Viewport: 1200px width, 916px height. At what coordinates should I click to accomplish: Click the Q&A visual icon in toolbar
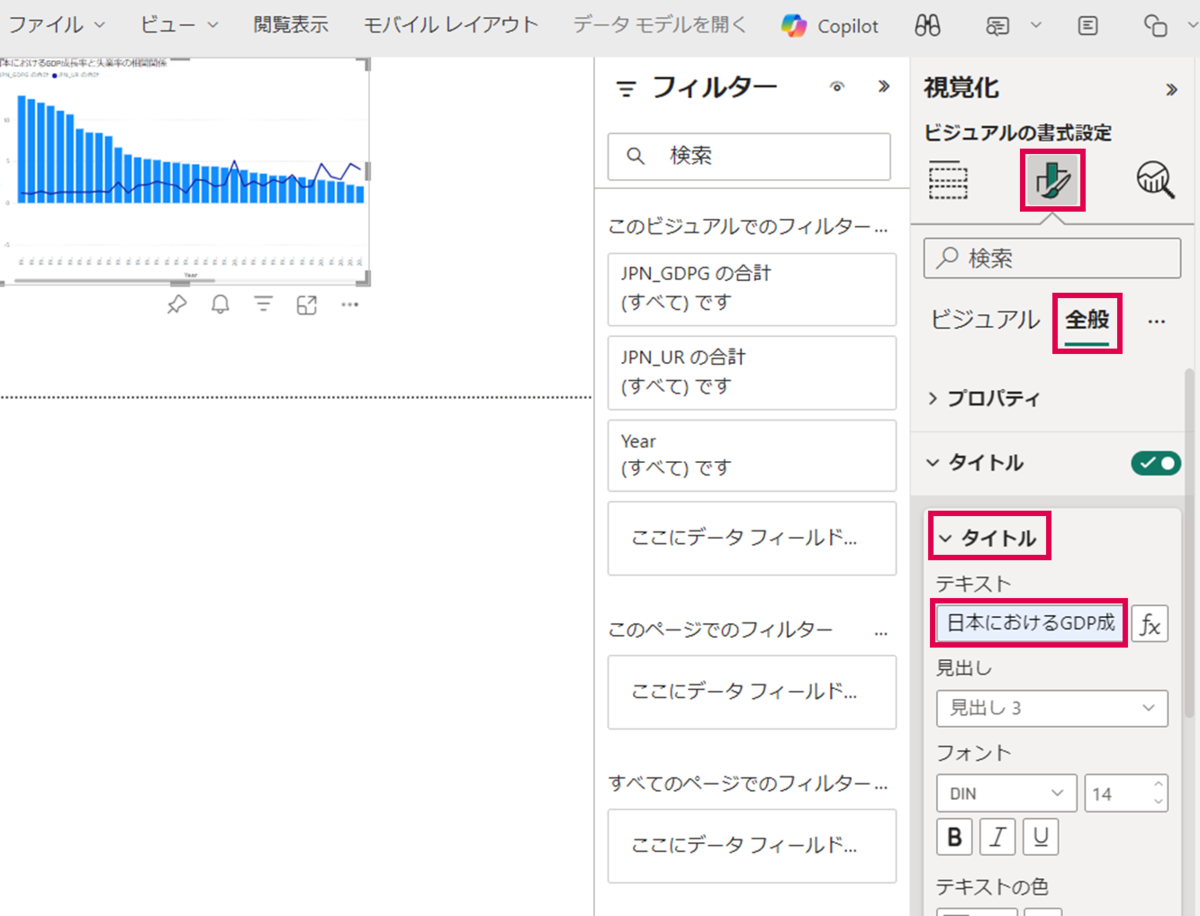(996, 26)
